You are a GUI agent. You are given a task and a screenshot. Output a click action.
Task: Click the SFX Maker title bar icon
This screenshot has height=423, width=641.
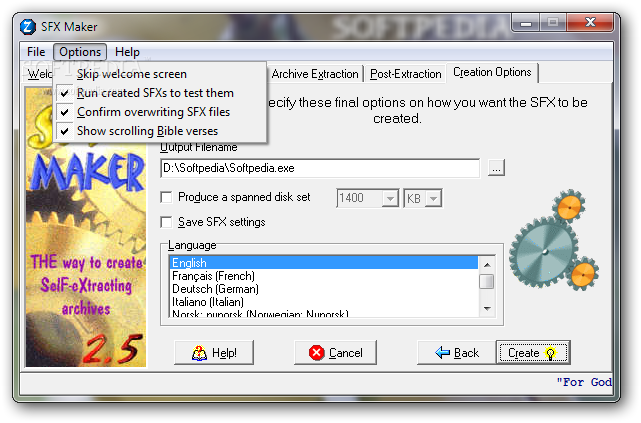[28, 27]
